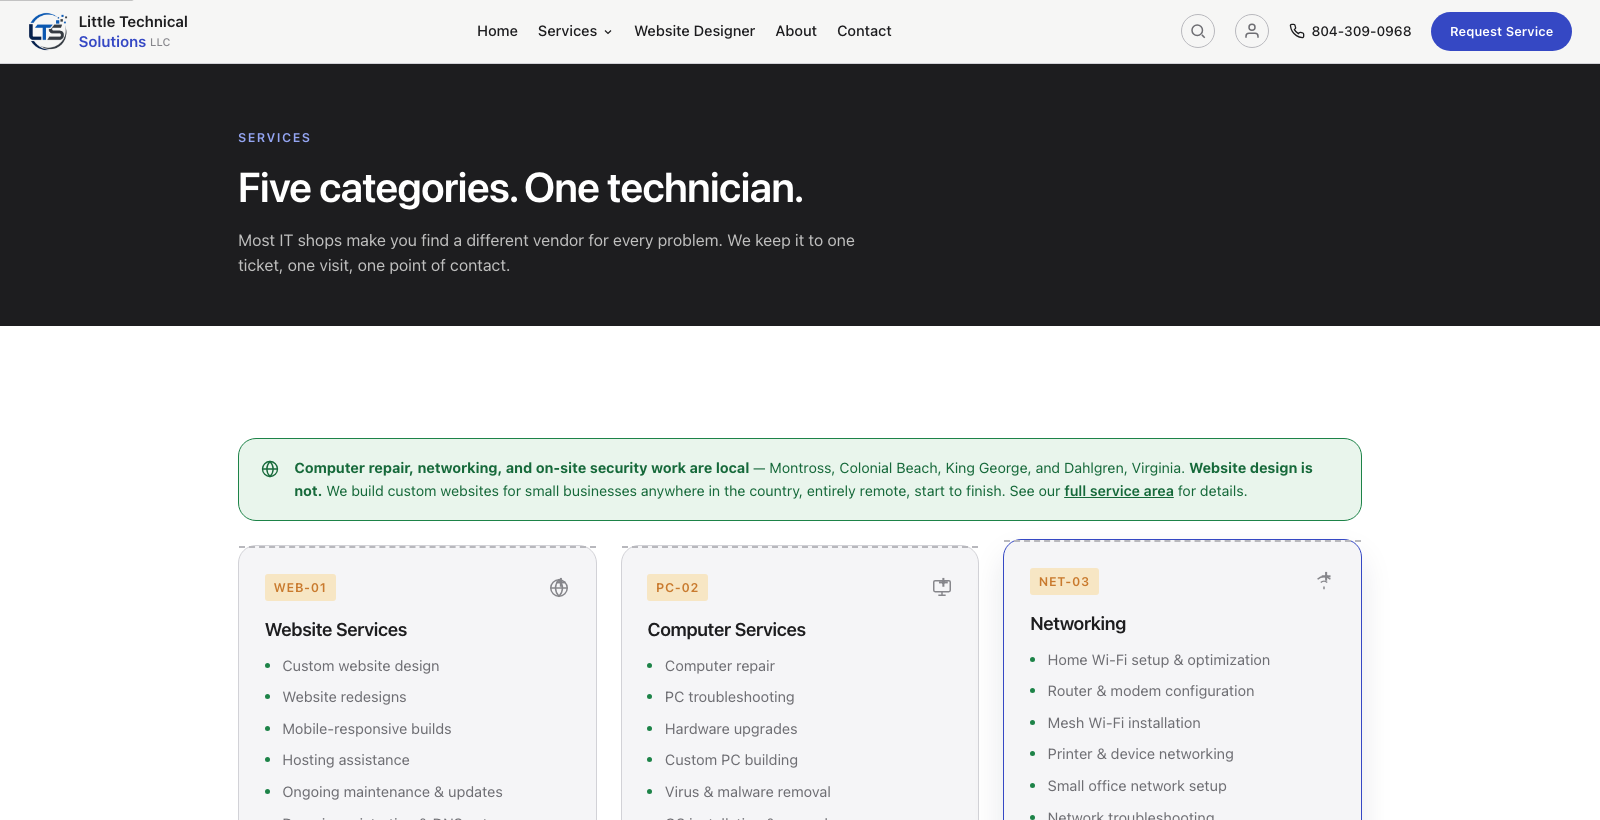1600x820 pixels.
Task: Click 'Virus & malware removal' item
Action: 747,792
